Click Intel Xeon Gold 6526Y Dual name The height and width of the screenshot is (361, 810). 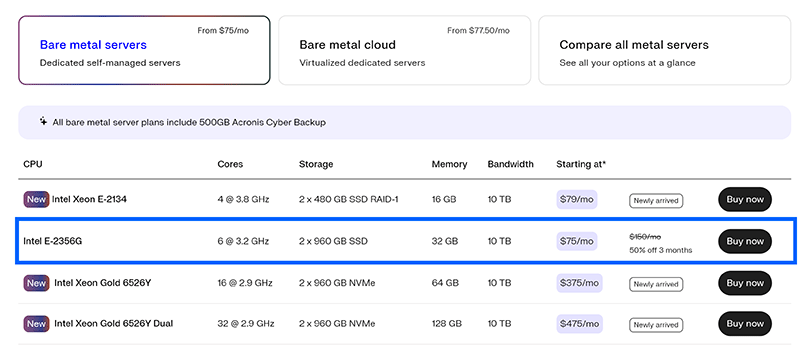[114, 324]
